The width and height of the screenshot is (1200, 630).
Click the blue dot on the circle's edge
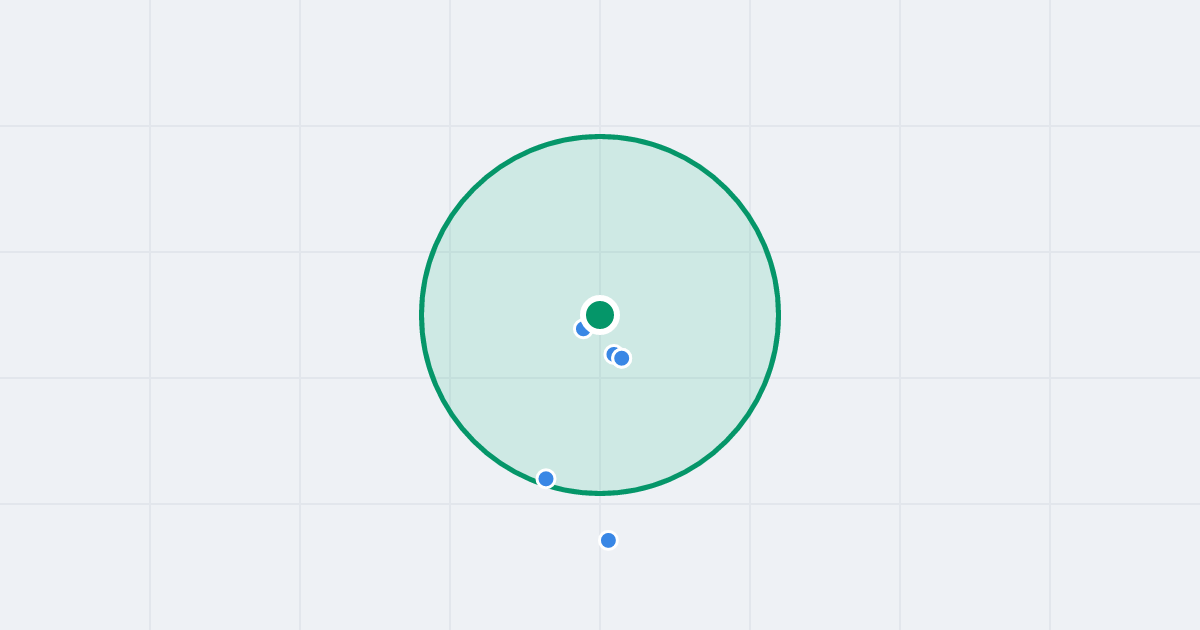(546, 479)
